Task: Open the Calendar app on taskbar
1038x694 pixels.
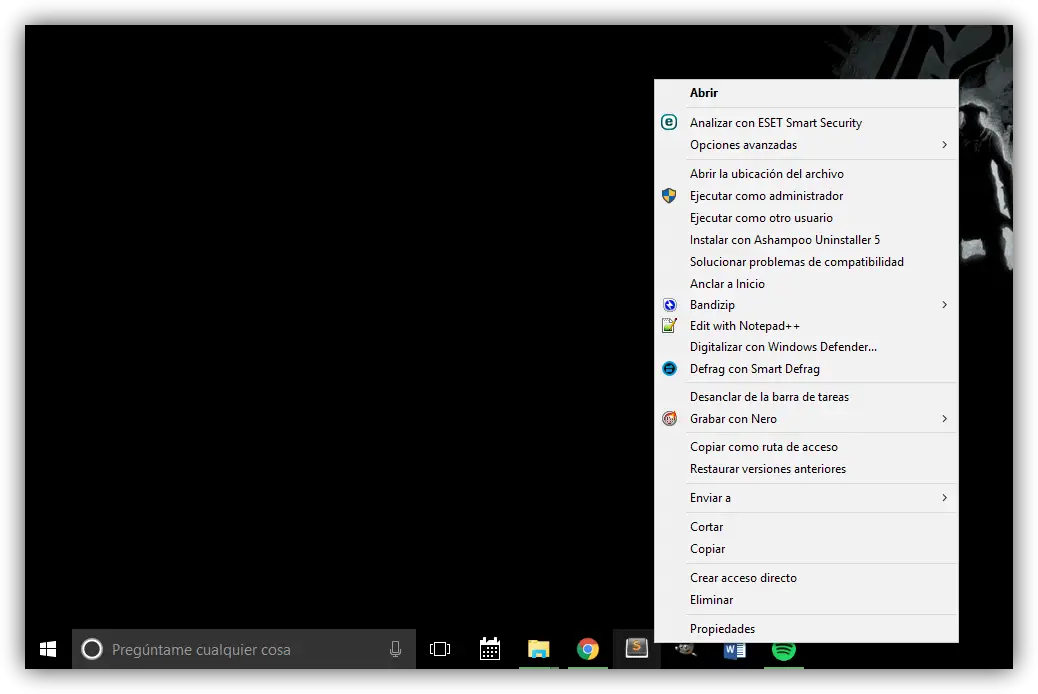Action: 490,649
